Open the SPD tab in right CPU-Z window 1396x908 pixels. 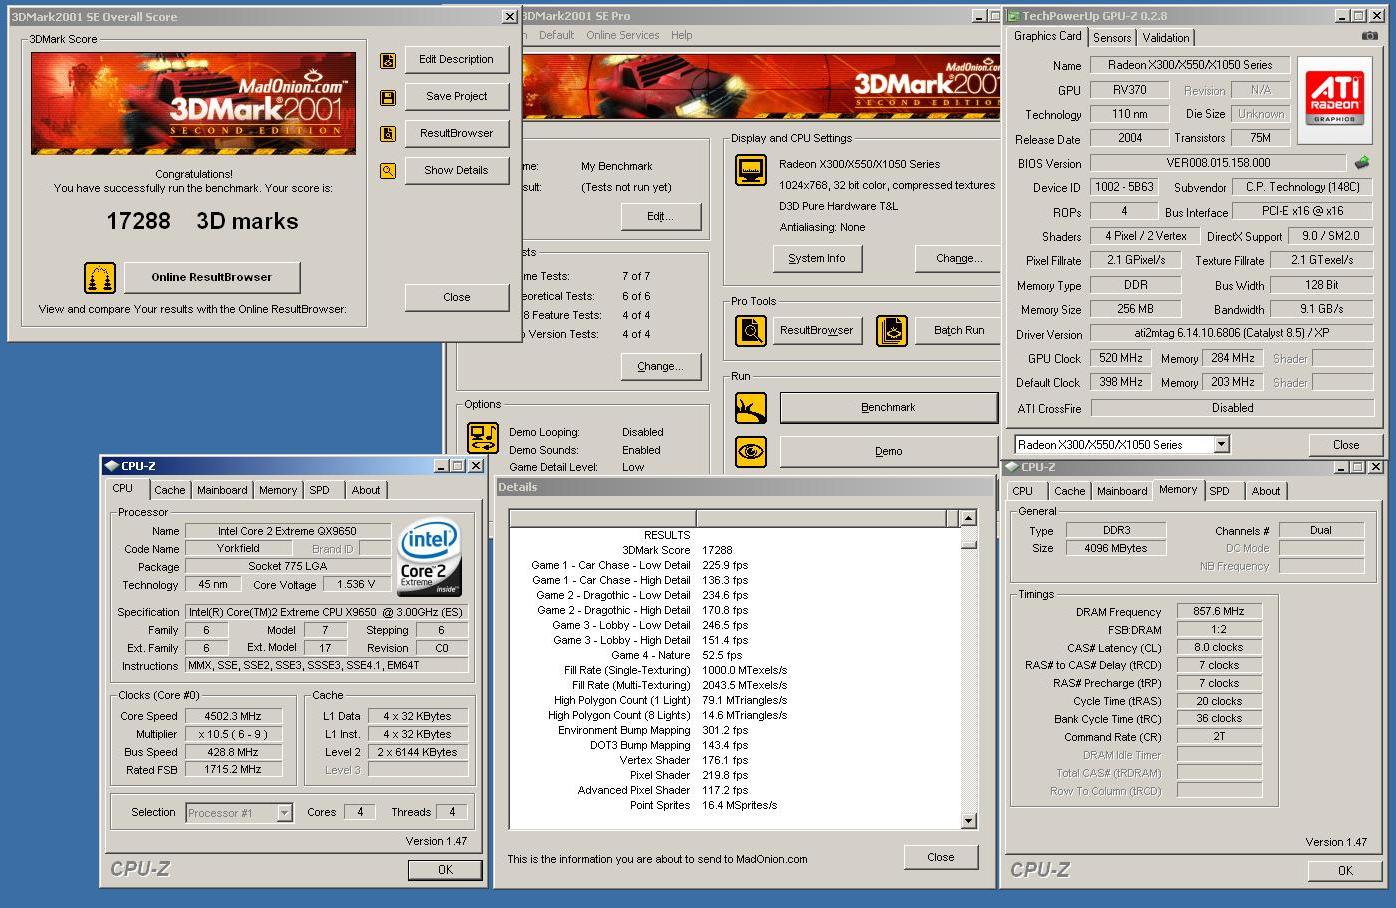(1219, 491)
